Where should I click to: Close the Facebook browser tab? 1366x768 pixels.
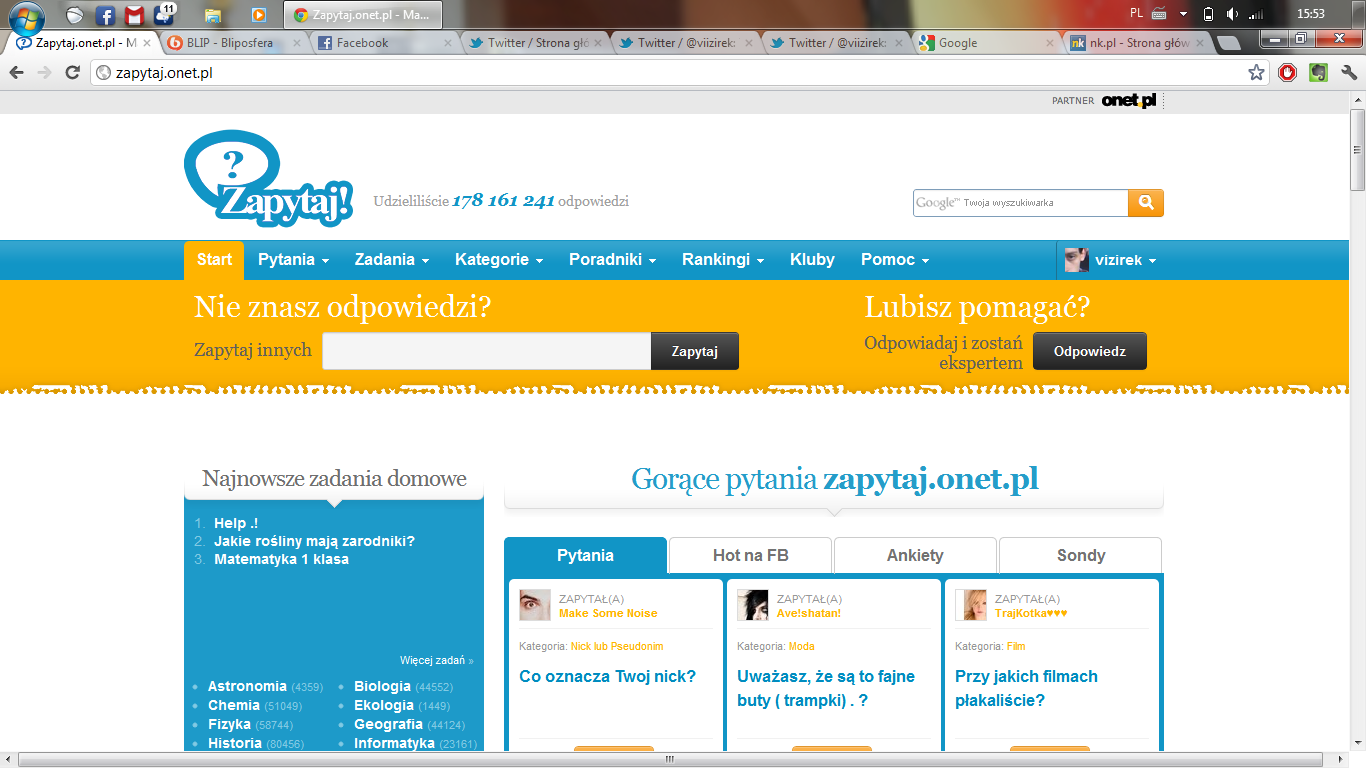coord(449,43)
